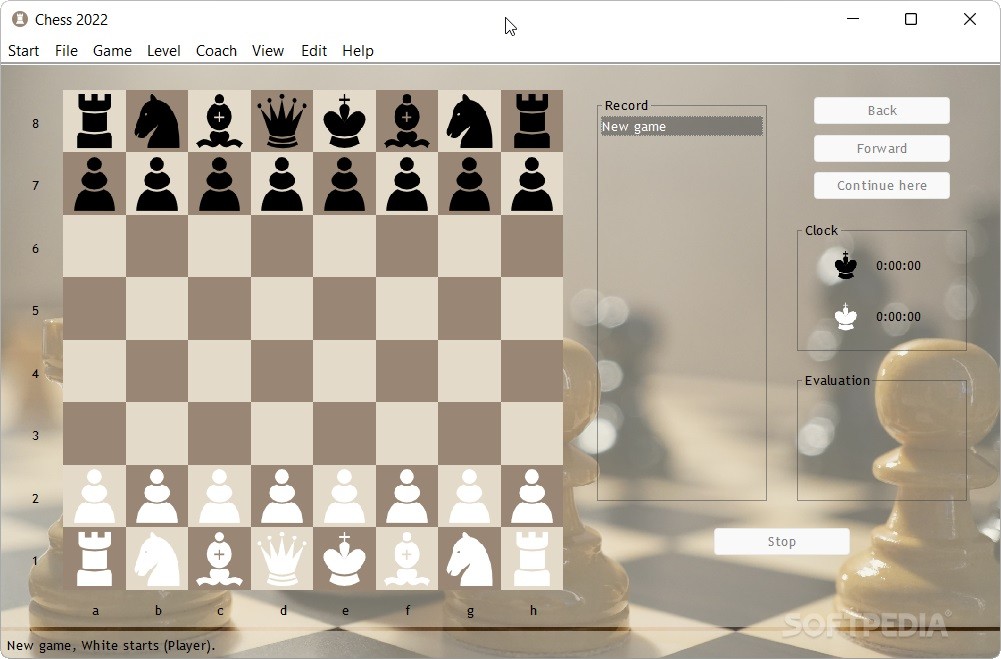Open the Help menu
The image size is (1001, 659).
tap(358, 50)
